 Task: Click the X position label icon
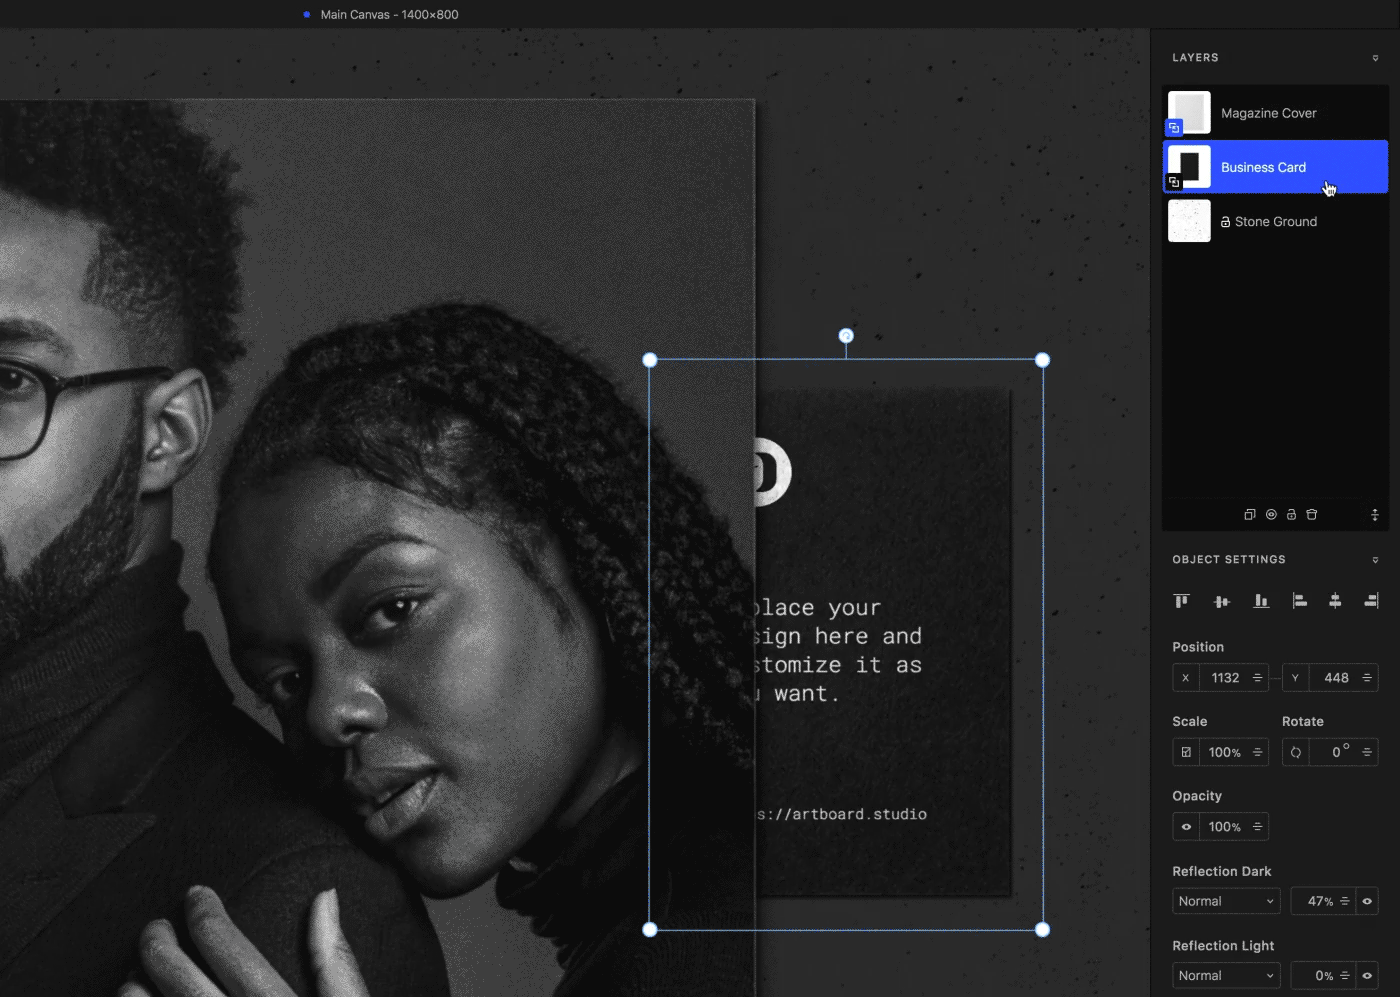(x=1186, y=678)
